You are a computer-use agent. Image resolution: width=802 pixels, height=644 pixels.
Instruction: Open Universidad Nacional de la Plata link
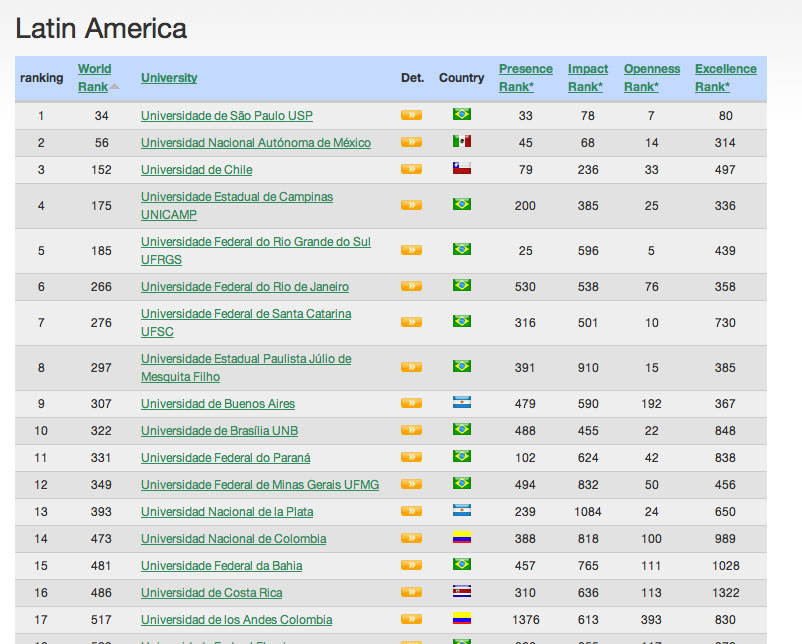click(227, 512)
